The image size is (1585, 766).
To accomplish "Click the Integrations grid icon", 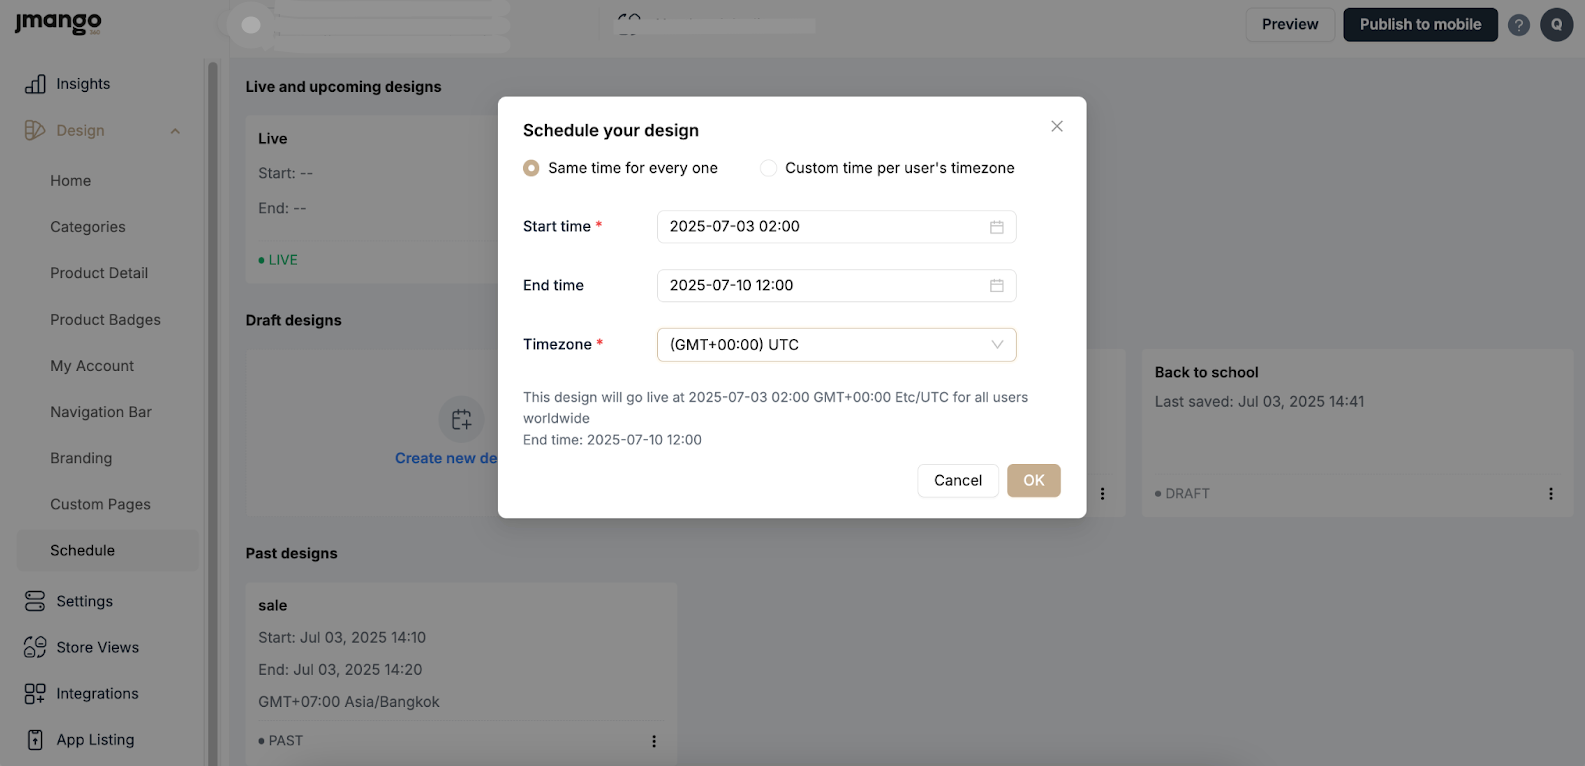I will [35, 693].
